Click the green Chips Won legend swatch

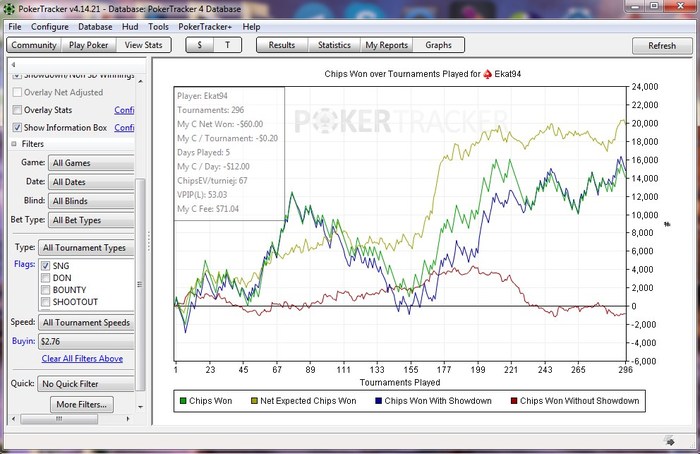[183, 401]
